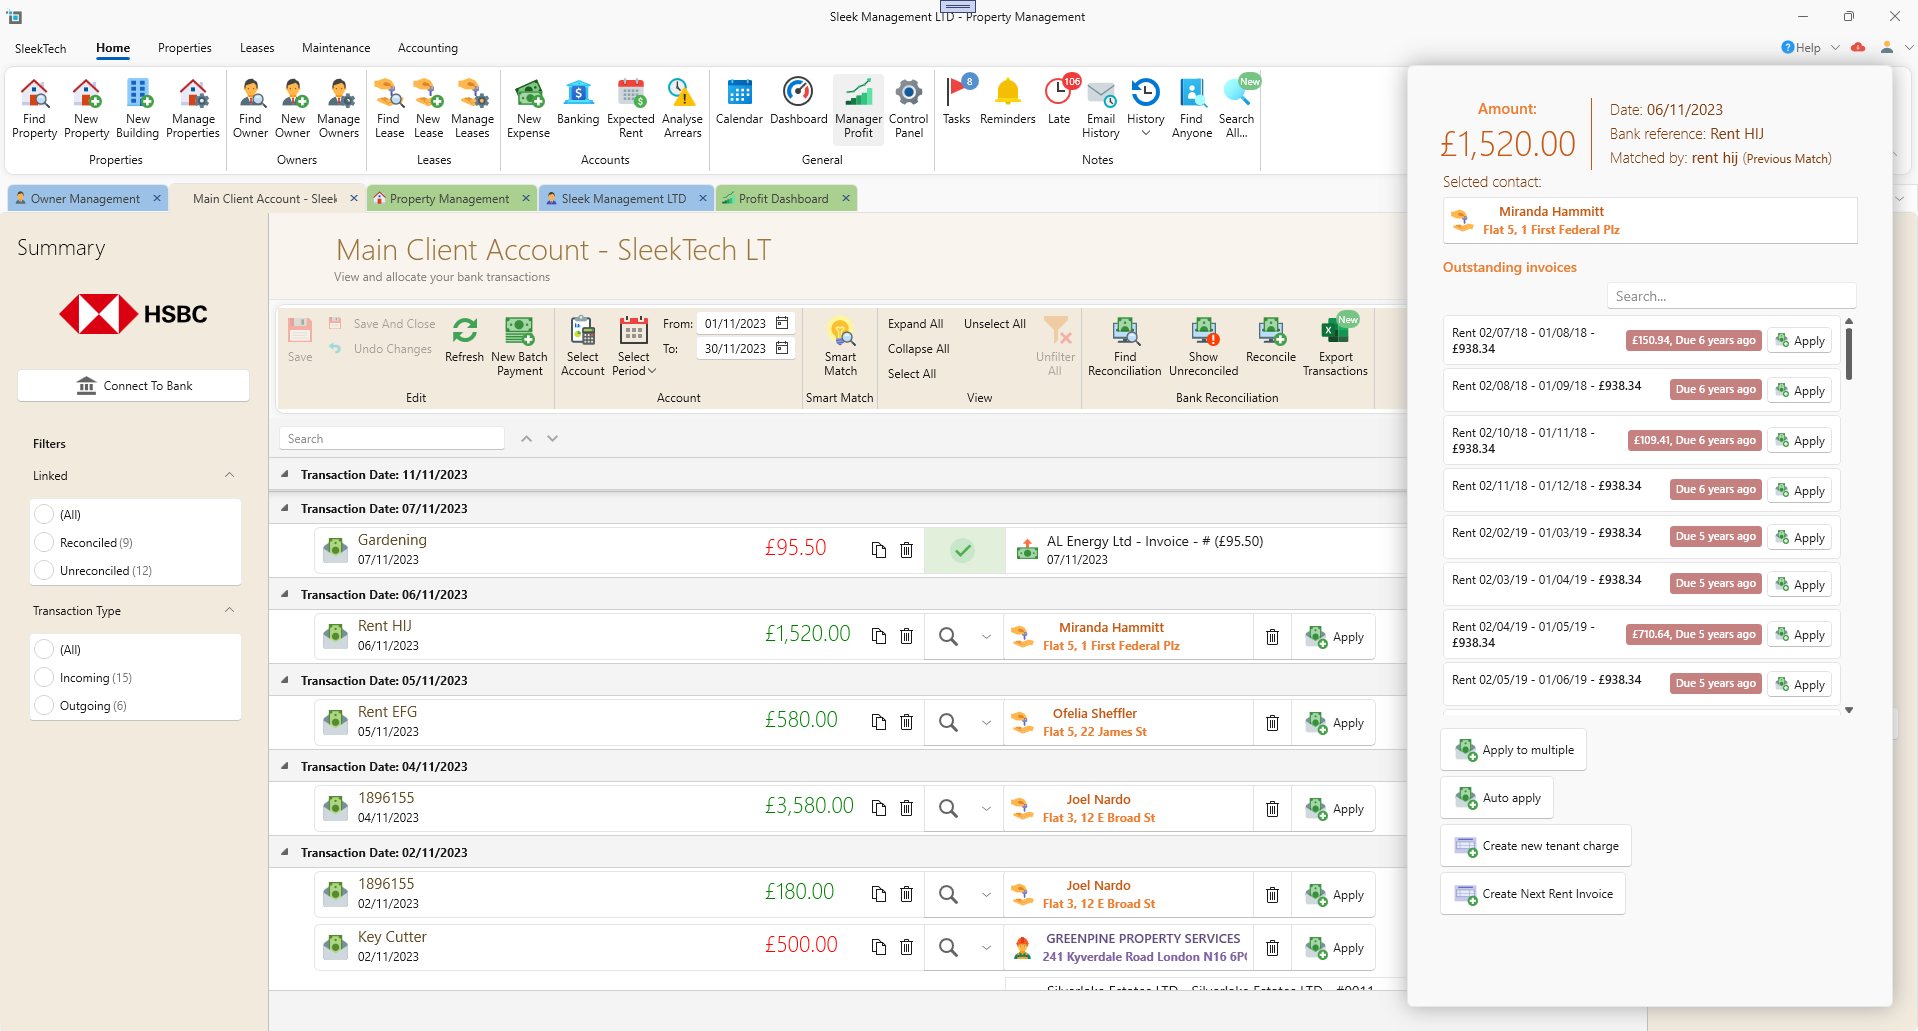The height and width of the screenshot is (1031, 1918).
Task: Select Transaction Type (All) radio
Action: pos(44,649)
